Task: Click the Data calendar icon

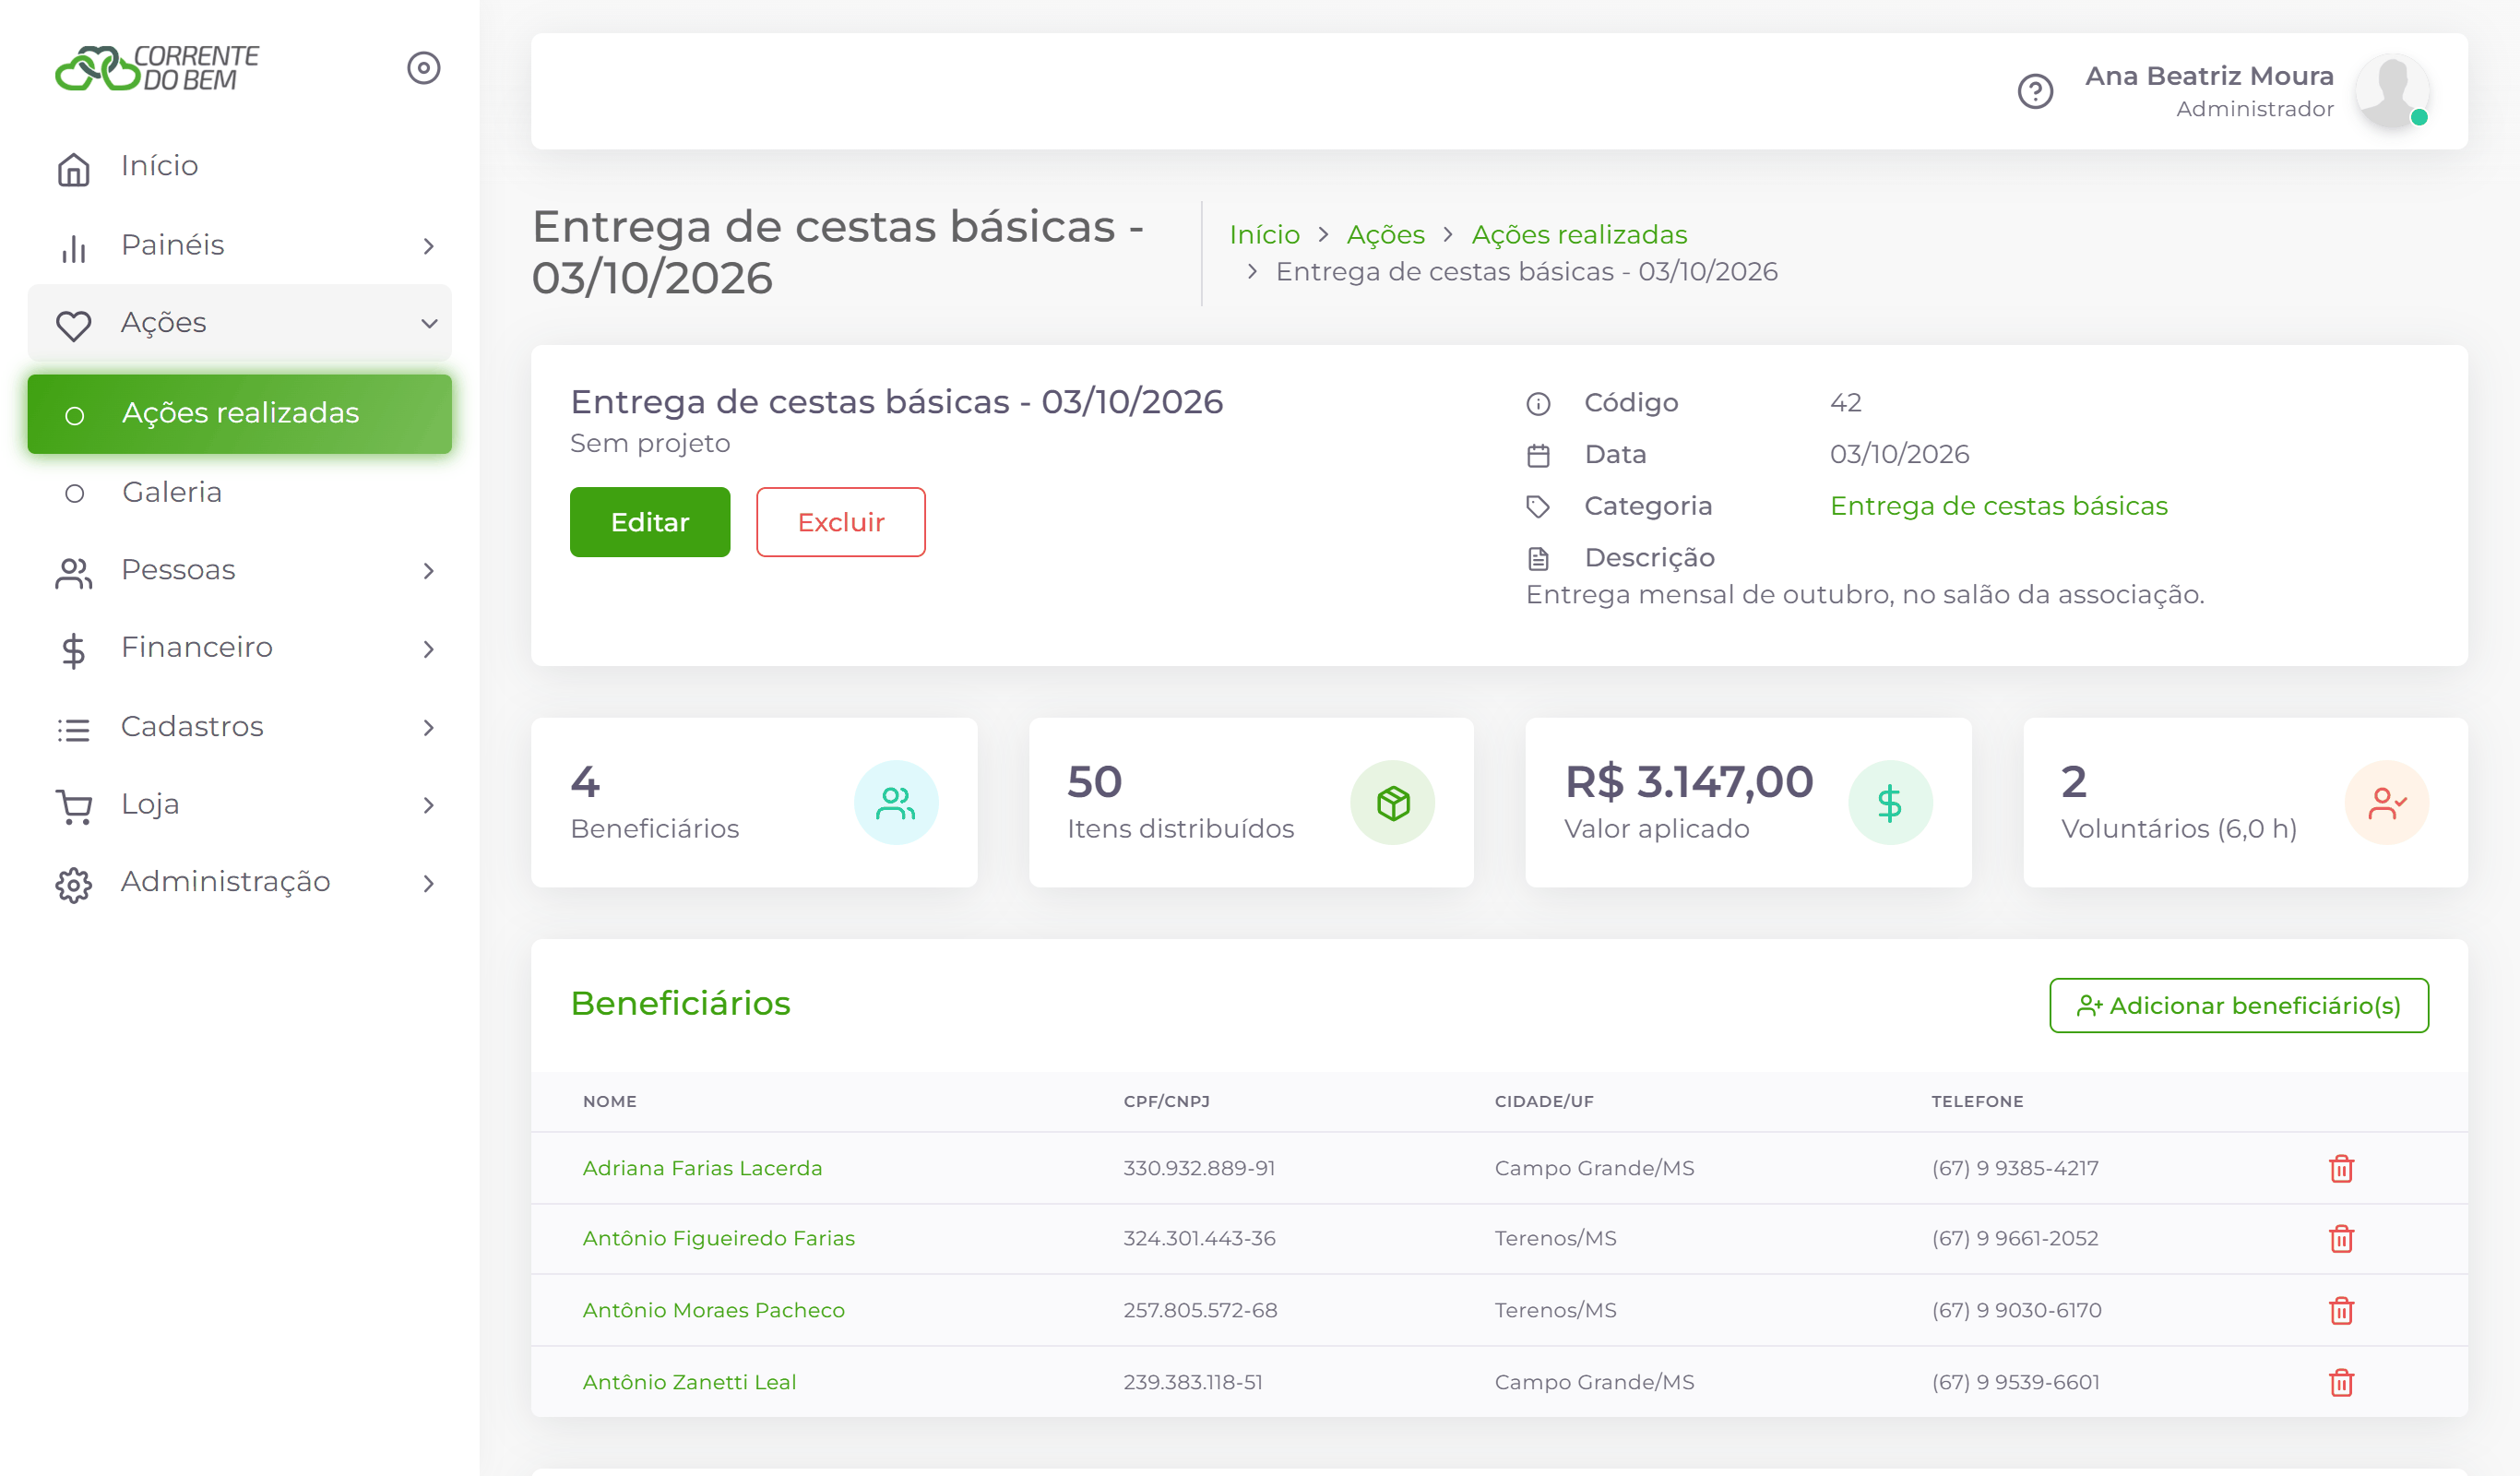Action: point(1538,456)
